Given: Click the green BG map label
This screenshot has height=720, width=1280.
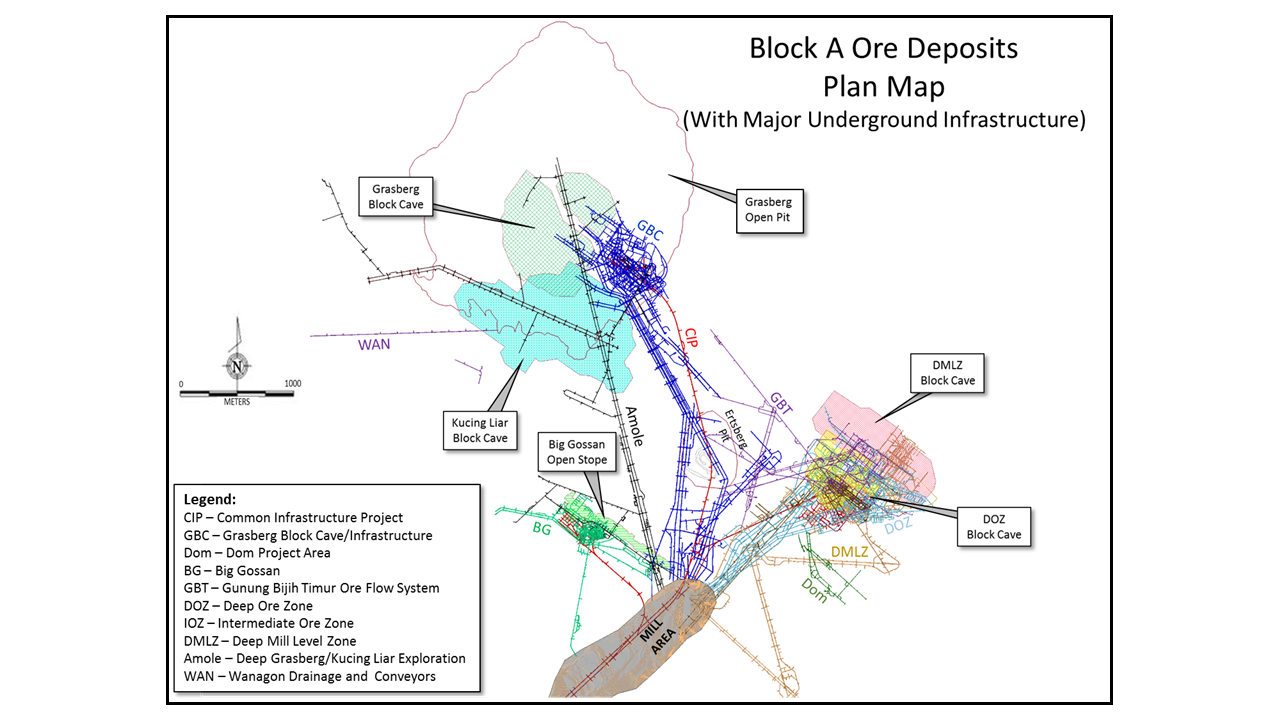Looking at the screenshot, I should (x=542, y=528).
